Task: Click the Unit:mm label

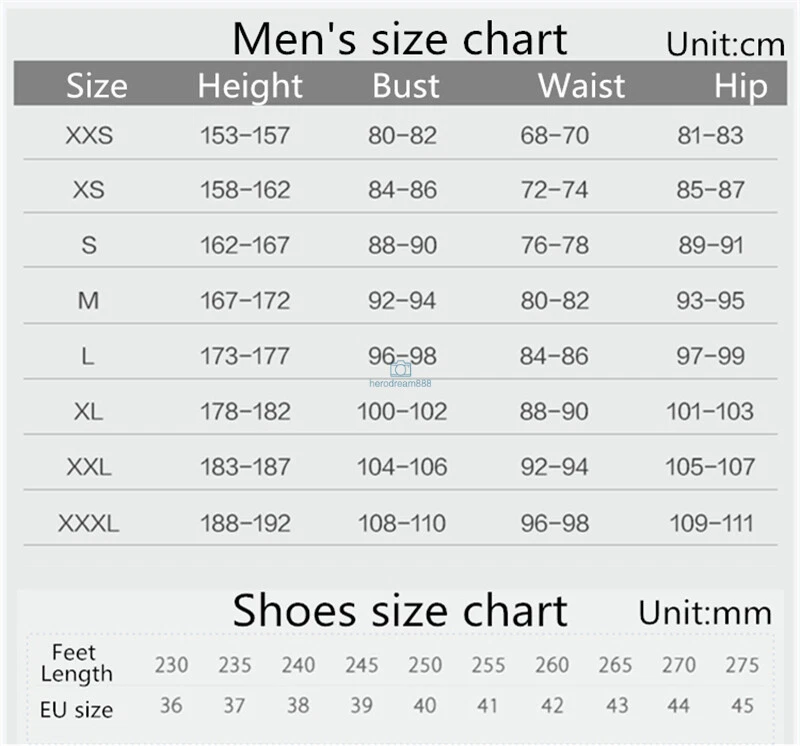Action: pyautogui.click(x=705, y=613)
